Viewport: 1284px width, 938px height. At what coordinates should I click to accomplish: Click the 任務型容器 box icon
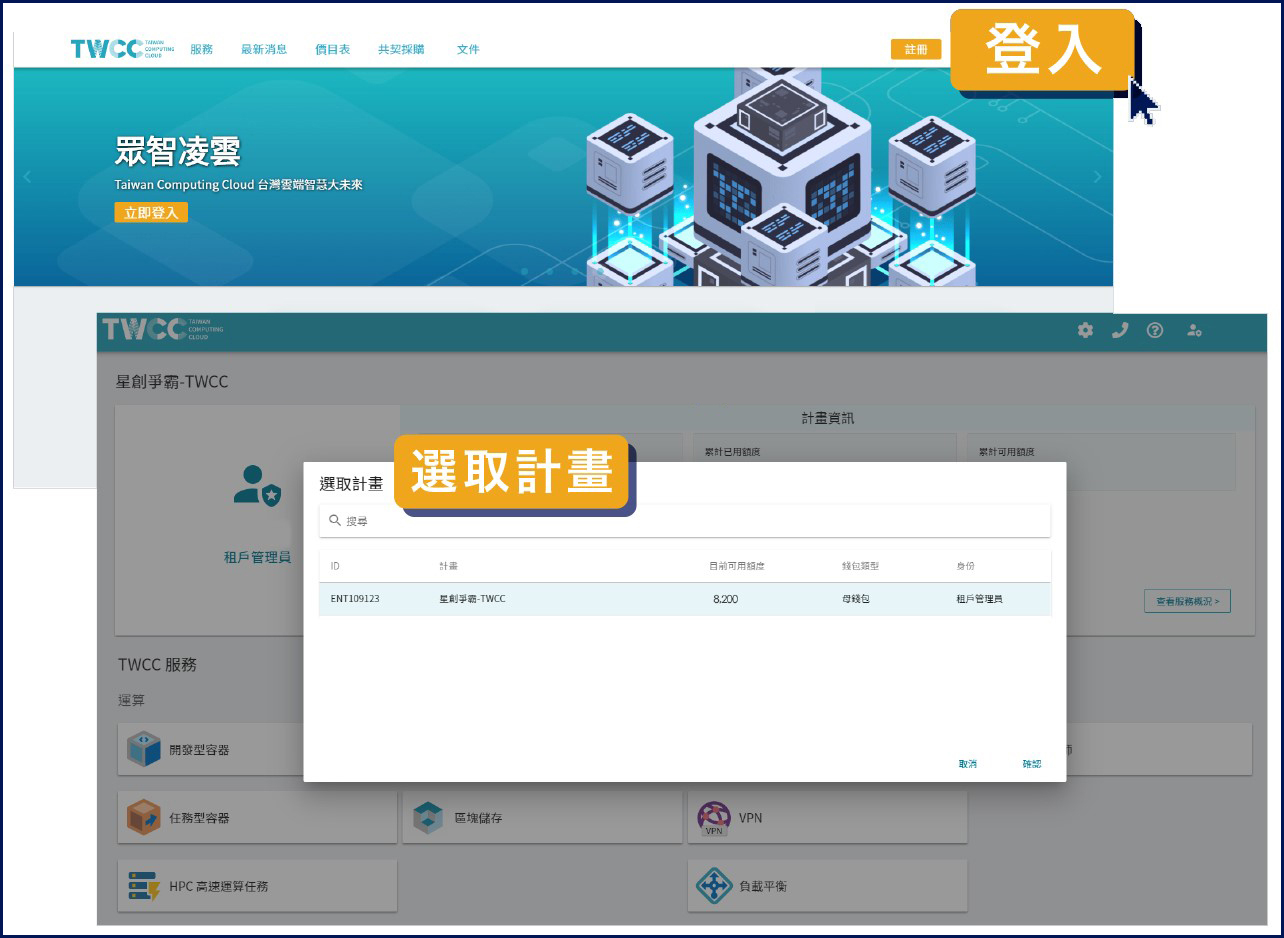pyautogui.click(x=144, y=817)
